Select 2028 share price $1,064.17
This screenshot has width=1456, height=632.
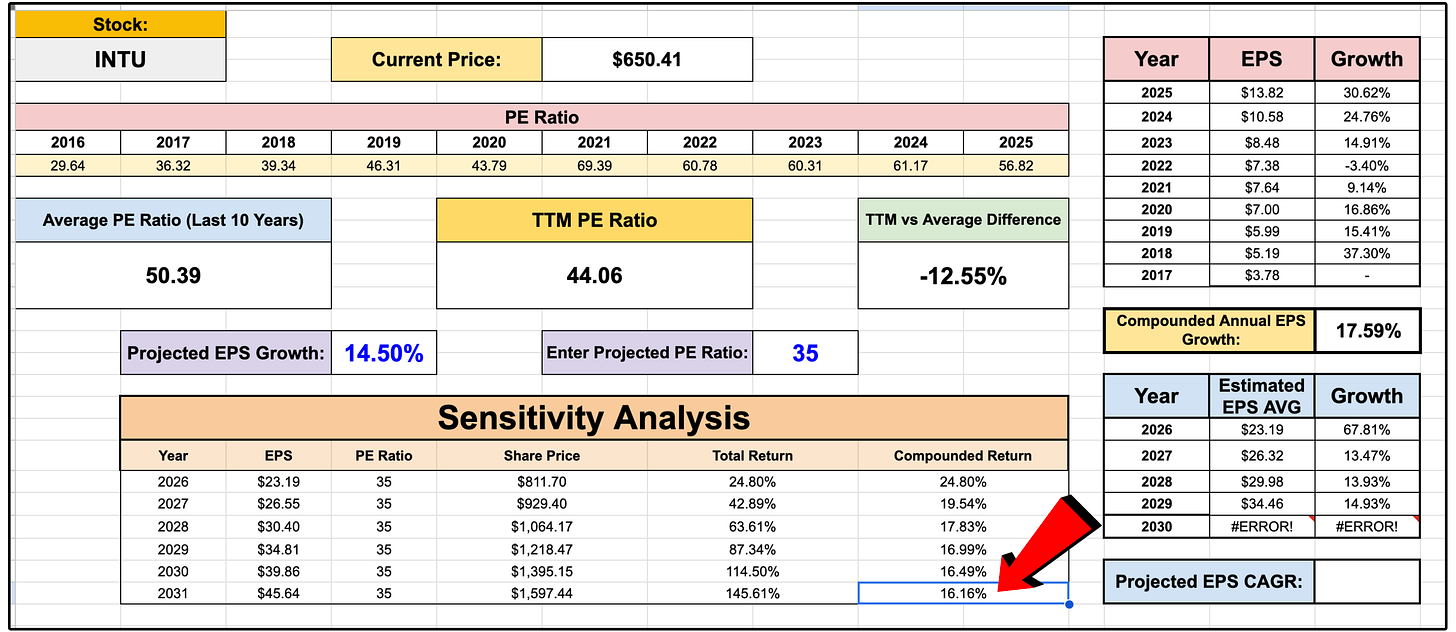click(542, 526)
